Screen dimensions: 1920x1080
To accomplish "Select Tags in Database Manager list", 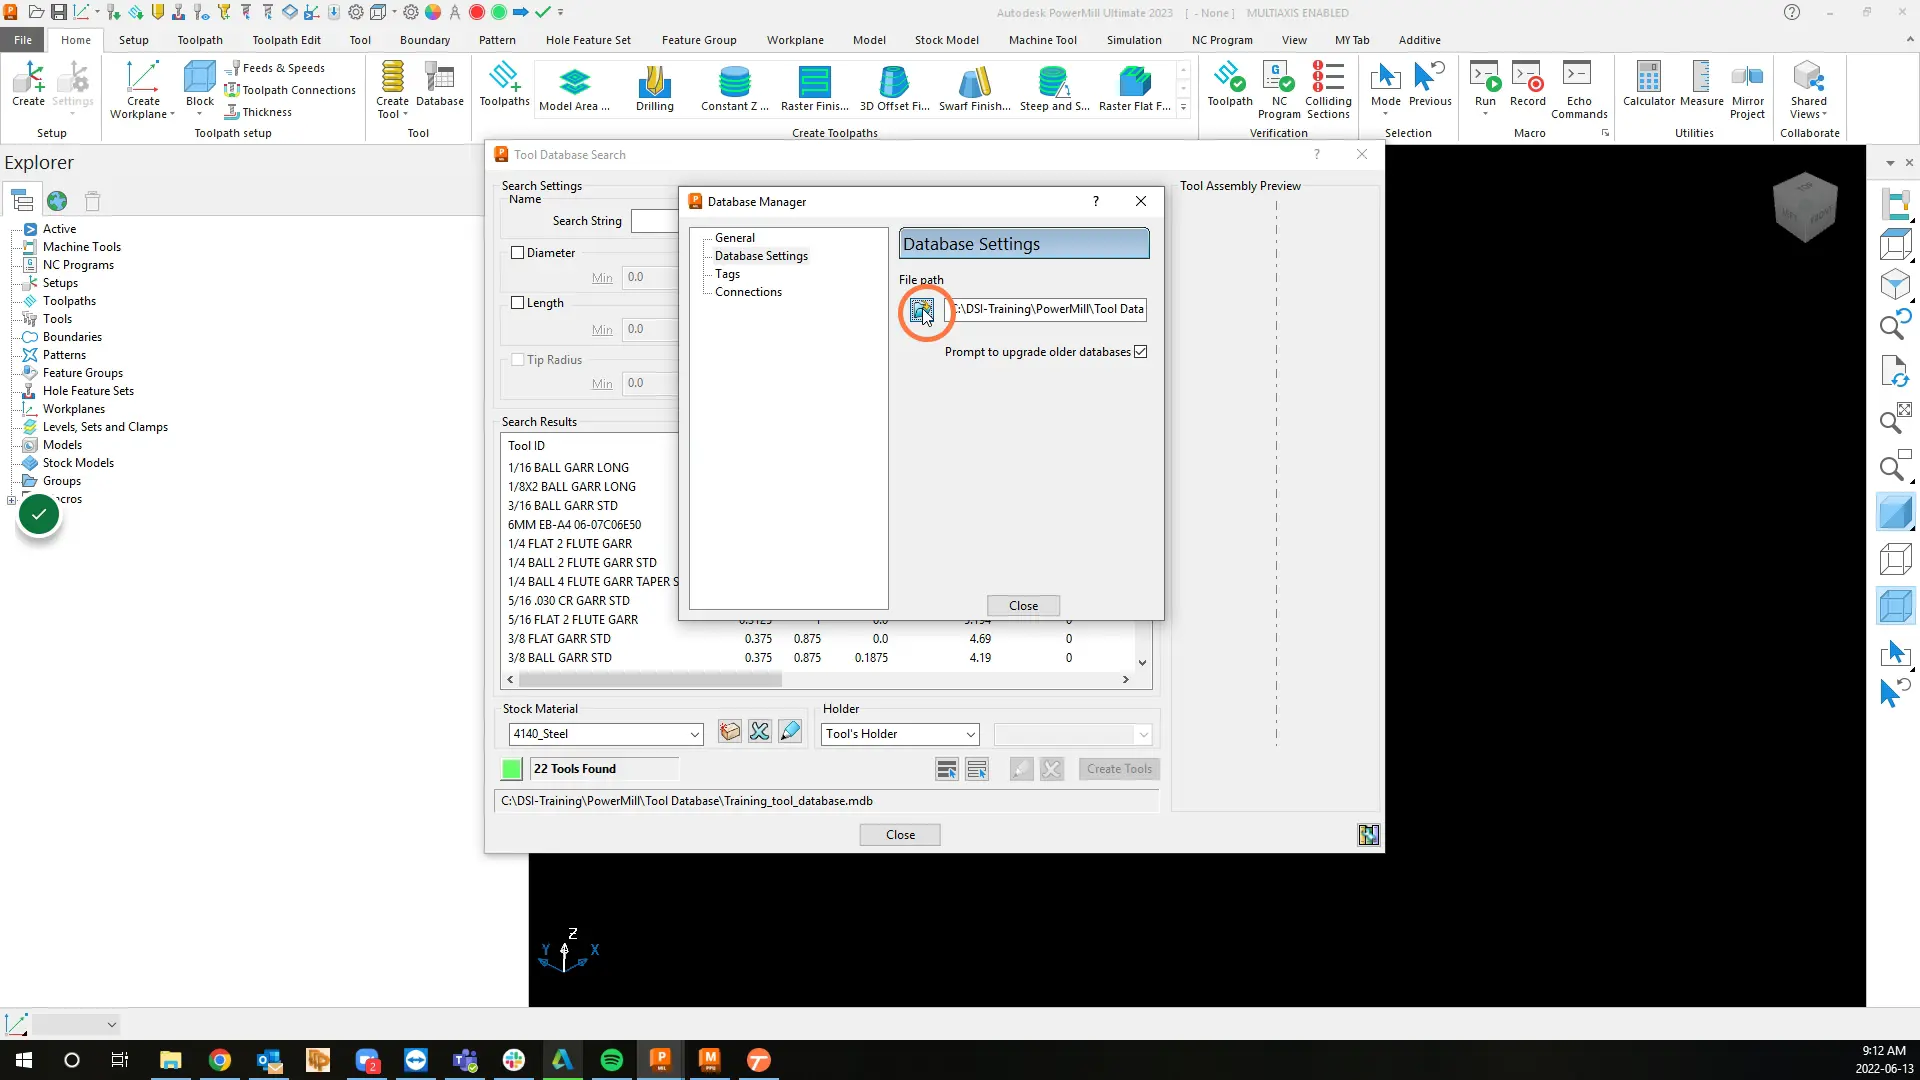I will click(727, 274).
